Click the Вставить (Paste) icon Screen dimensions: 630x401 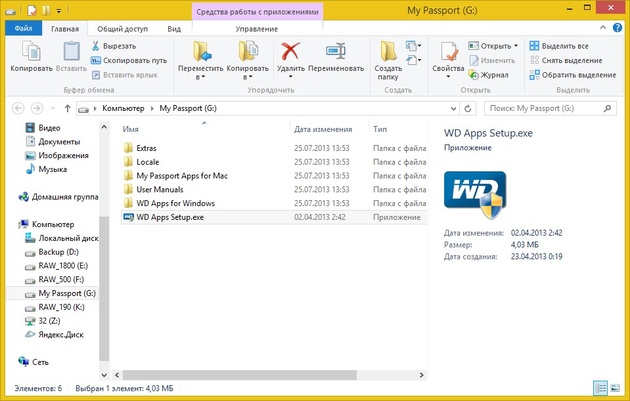pos(71,51)
